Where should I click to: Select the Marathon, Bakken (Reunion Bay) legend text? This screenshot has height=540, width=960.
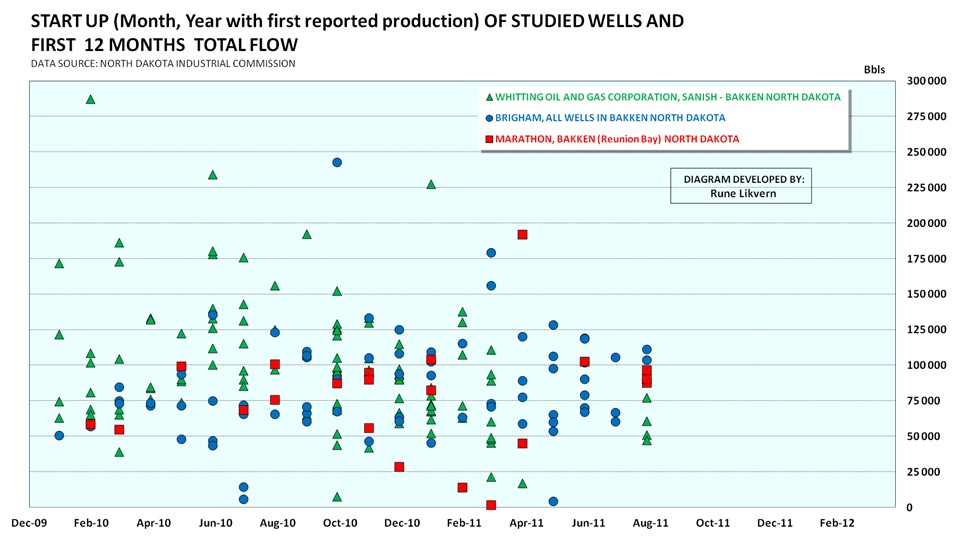click(617, 139)
